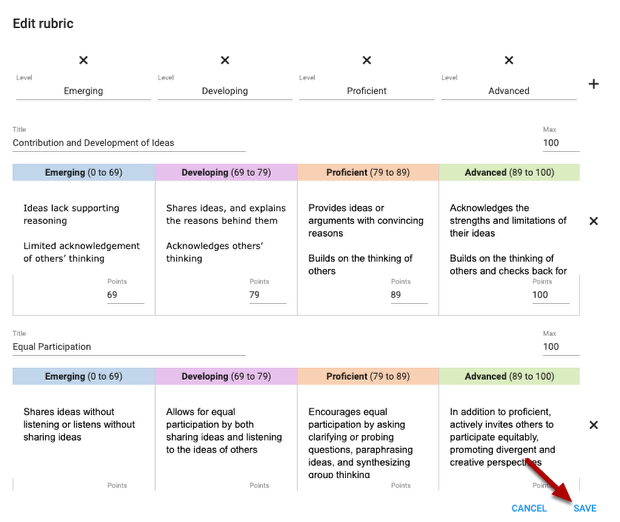Cancel editing the rubric
The height and width of the screenshot is (522, 620).
(x=529, y=508)
